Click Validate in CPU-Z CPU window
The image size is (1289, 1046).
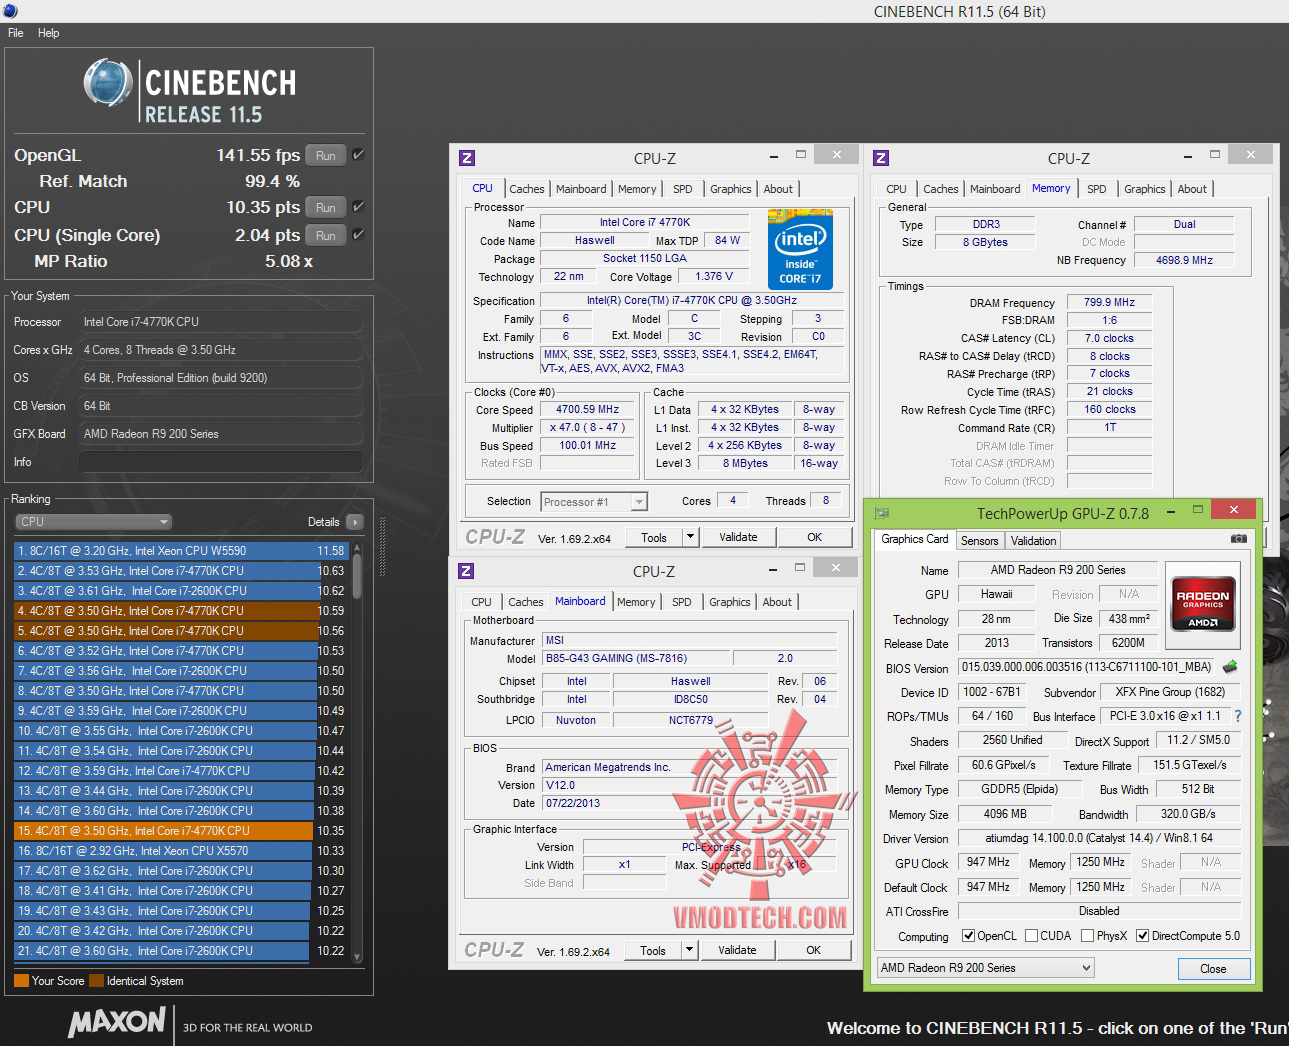[738, 537]
